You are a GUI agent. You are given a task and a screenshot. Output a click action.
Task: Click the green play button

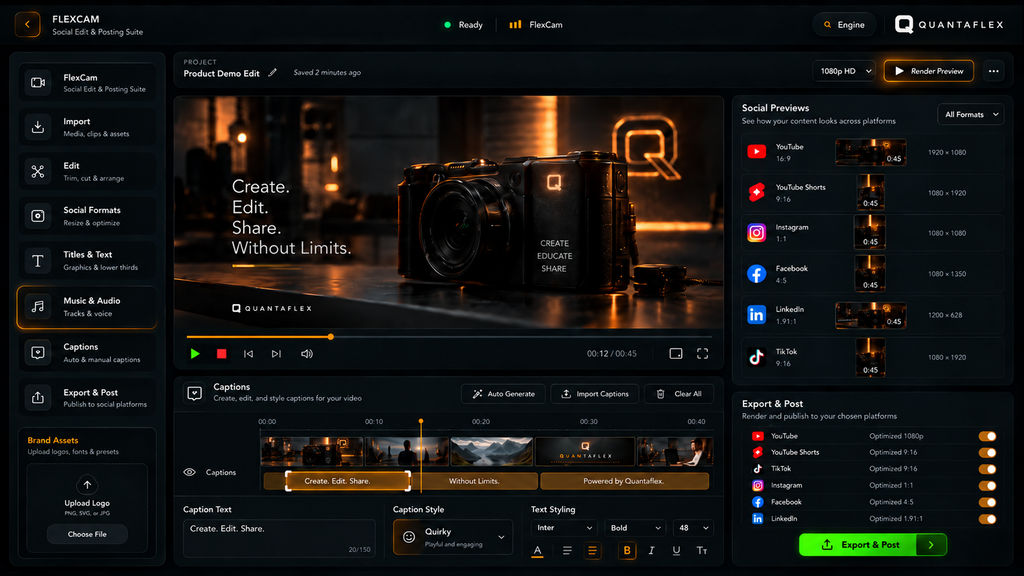(x=195, y=354)
